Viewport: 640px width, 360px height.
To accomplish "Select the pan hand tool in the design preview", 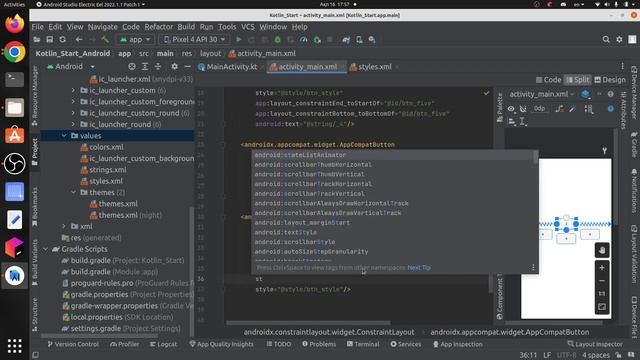I will pos(602,251).
